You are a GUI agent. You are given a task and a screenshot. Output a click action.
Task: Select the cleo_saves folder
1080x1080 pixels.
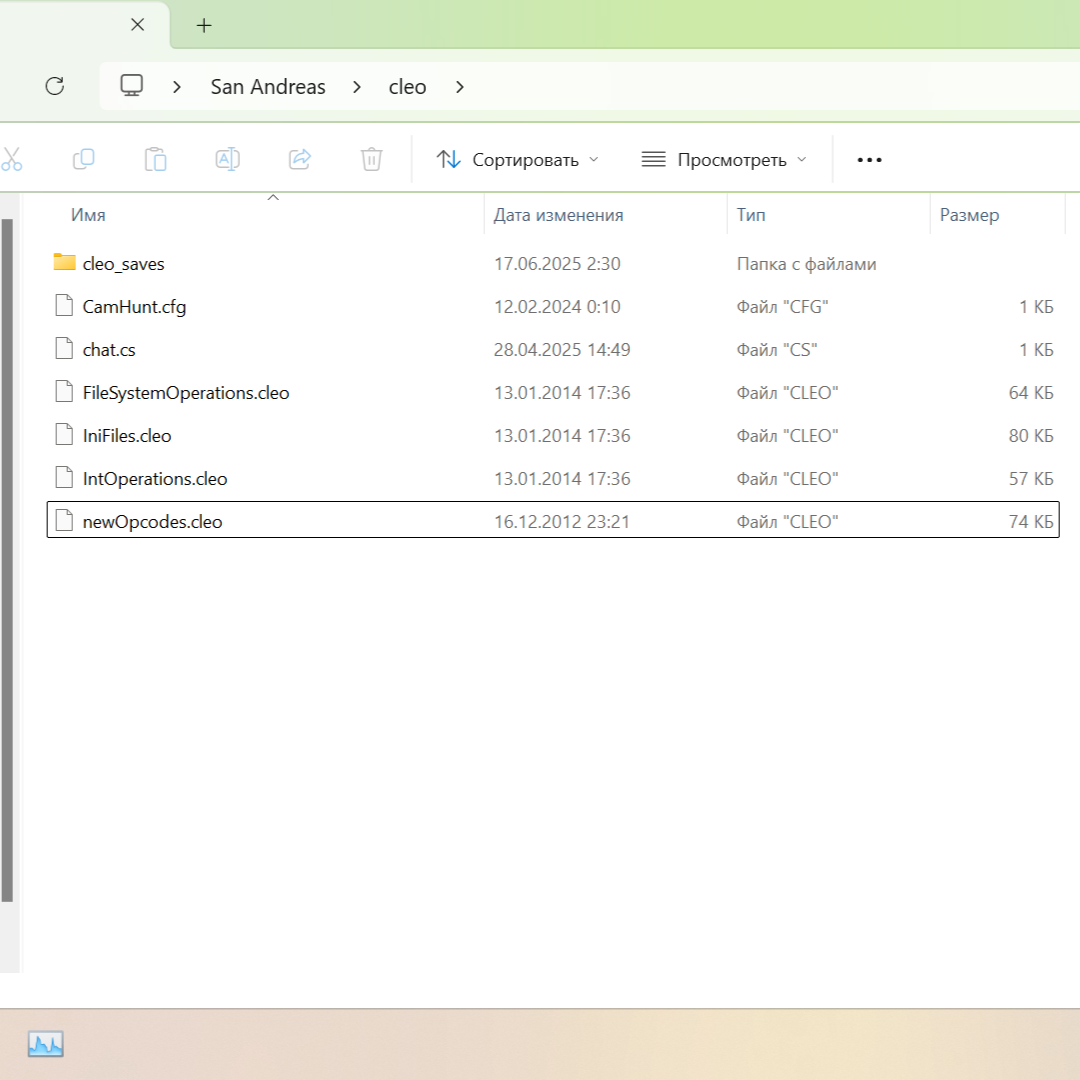123,264
